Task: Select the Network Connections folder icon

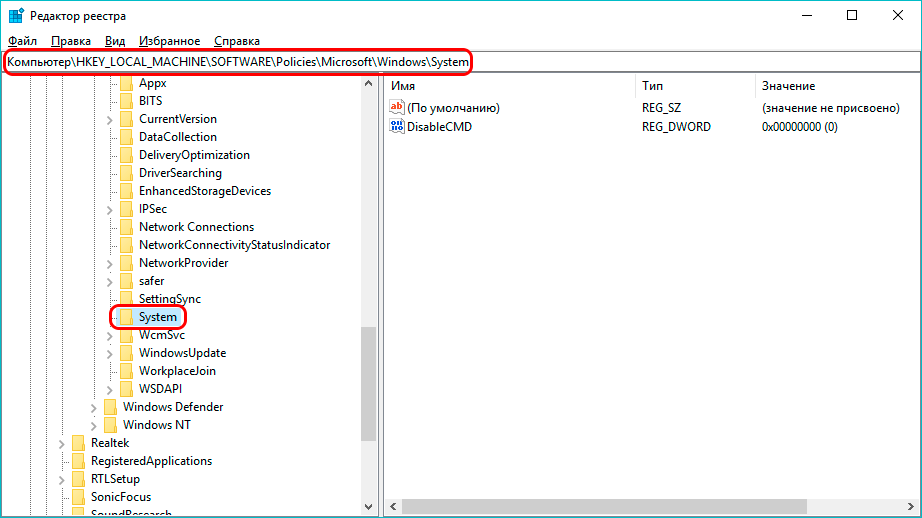Action: [x=126, y=227]
